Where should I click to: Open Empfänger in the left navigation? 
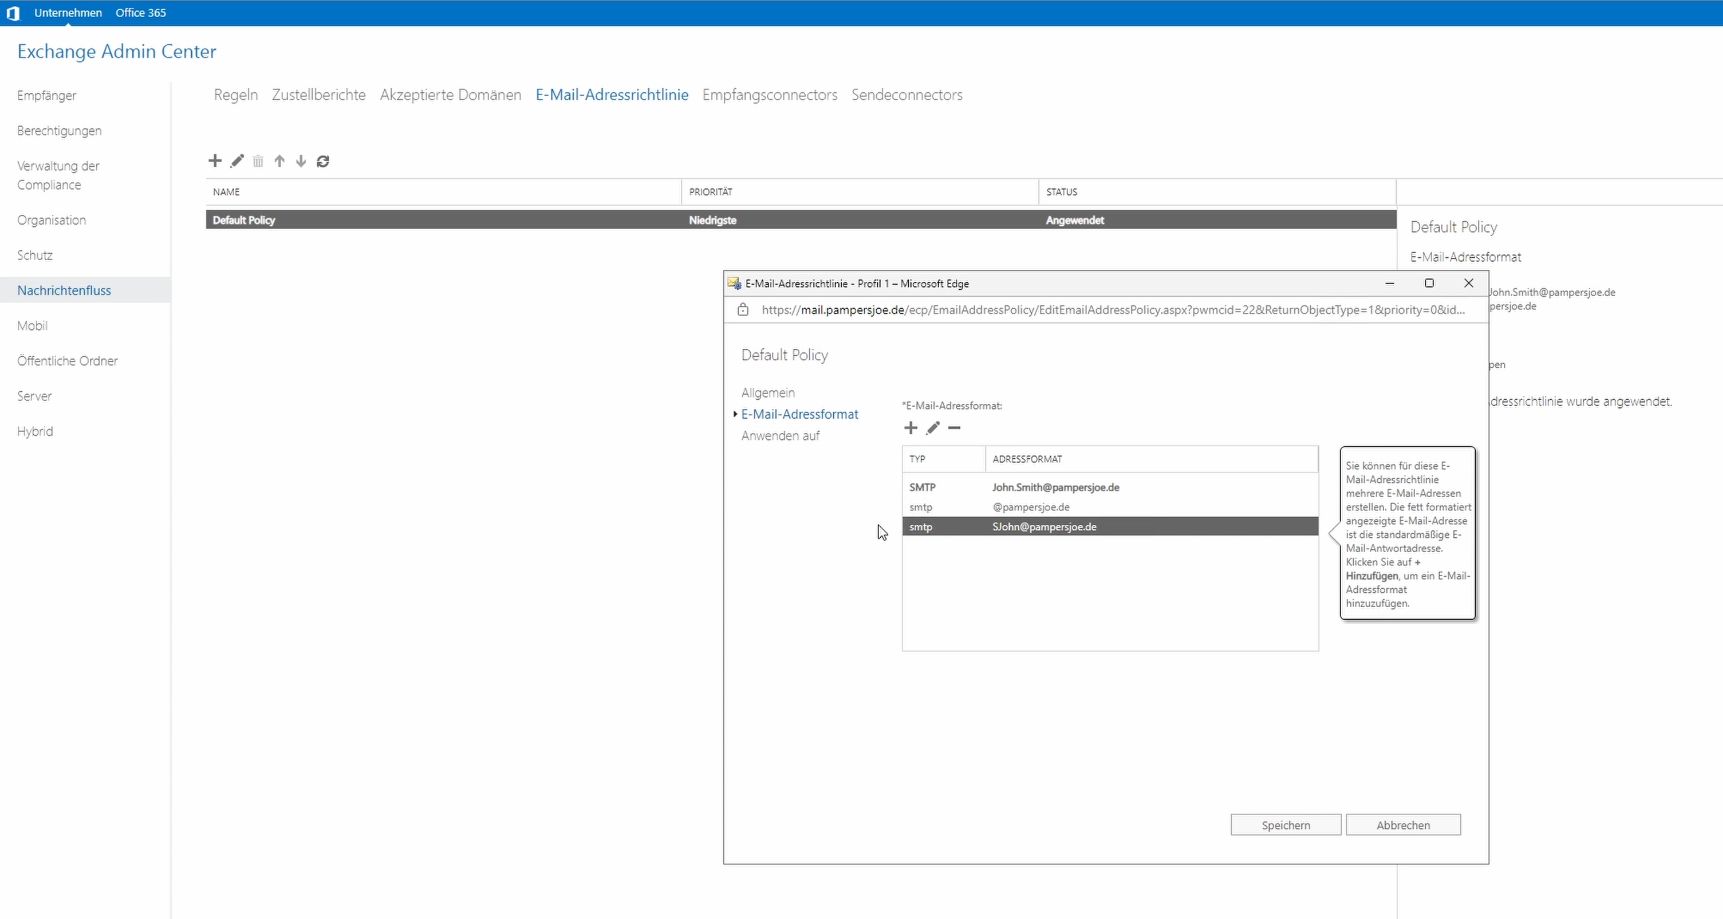click(x=47, y=96)
